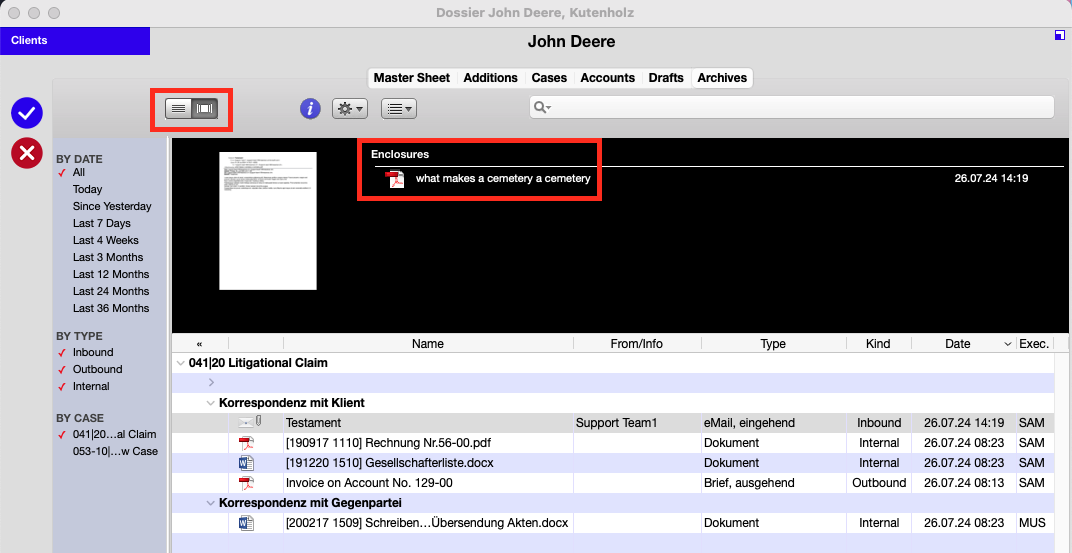This screenshot has height=553, width=1072.
Task: Switch to the Drafts tab
Action: point(666,78)
